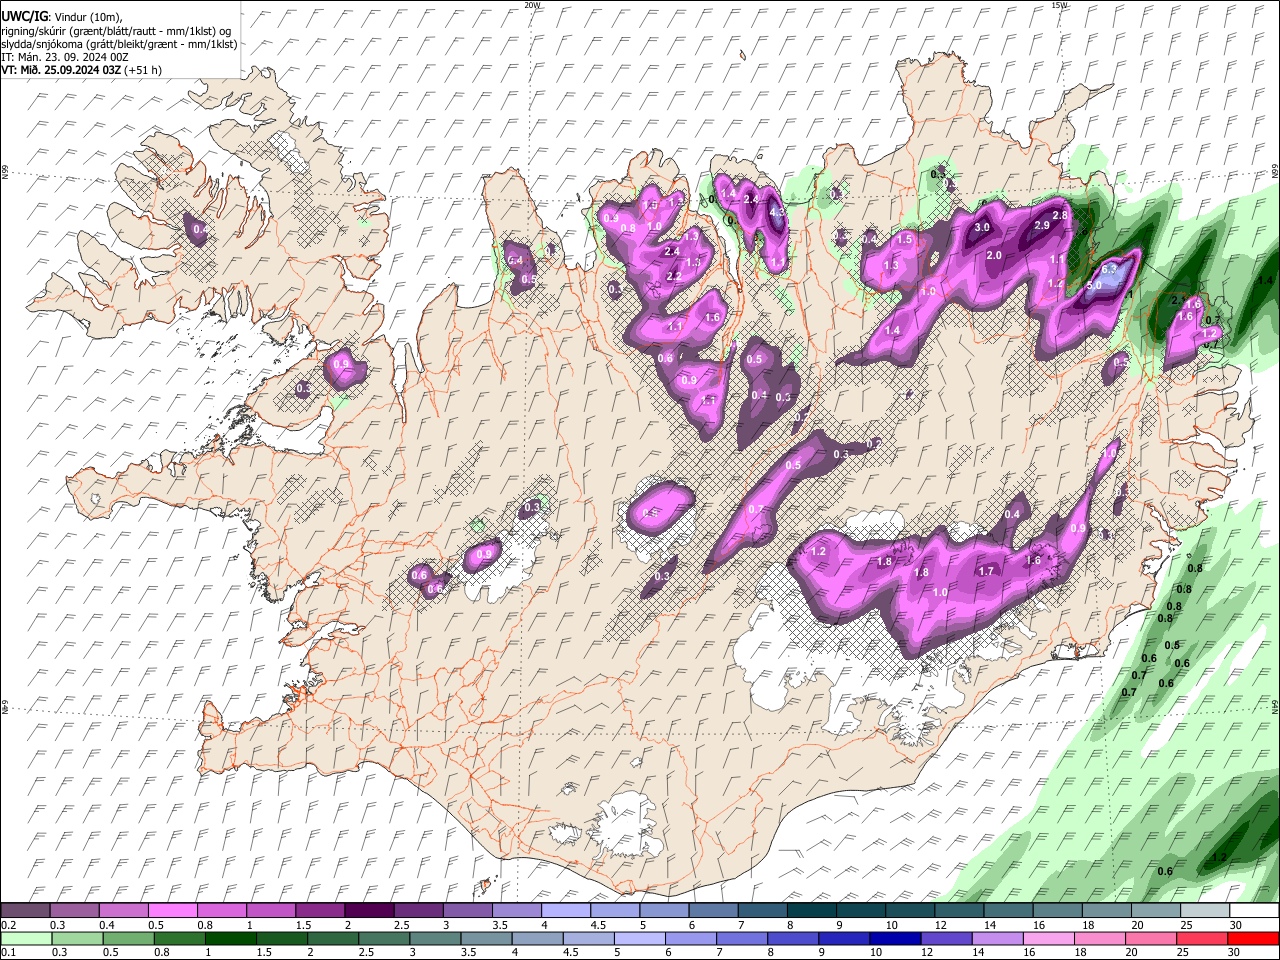Click the bright pink swatch between 0.5 and 0.8
Image resolution: width=1280 pixels, height=960 pixels.
(174, 911)
